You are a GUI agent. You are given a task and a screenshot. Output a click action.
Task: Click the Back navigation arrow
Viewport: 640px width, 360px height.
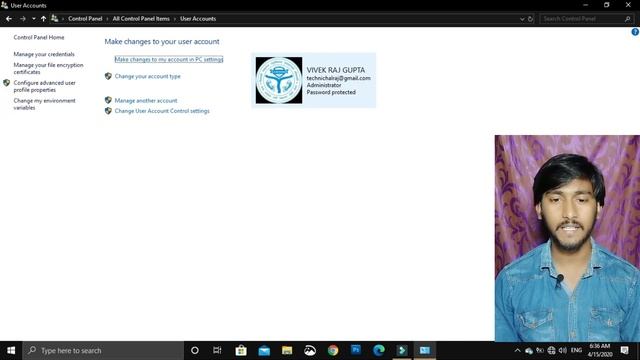point(9,19)
